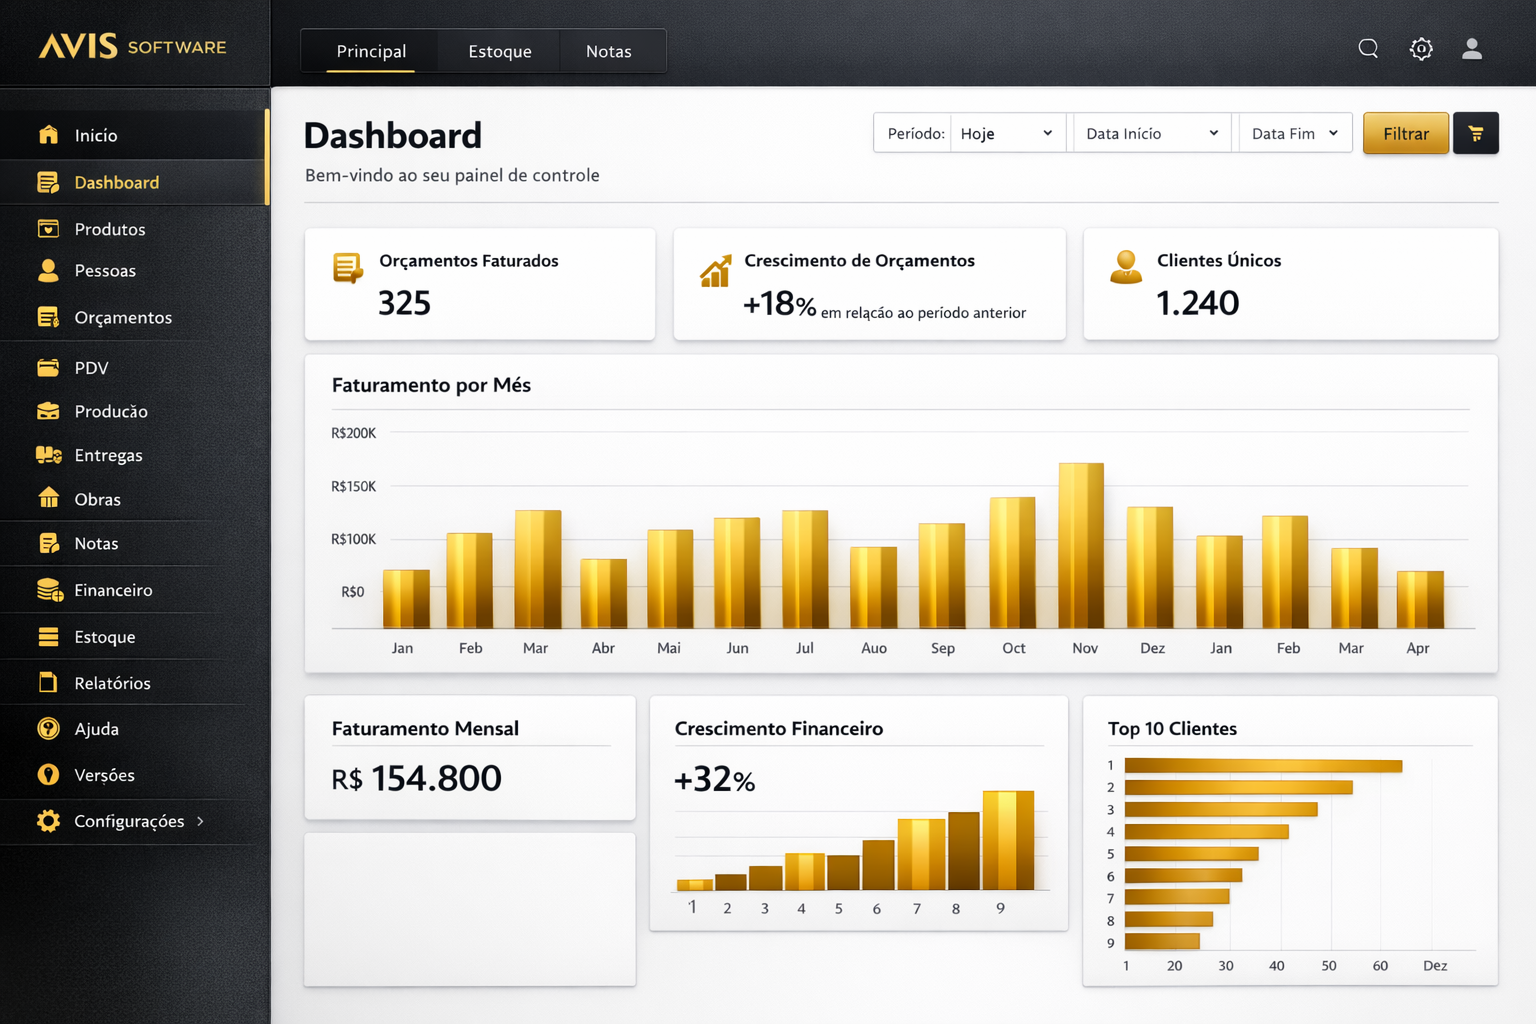
Task: Switch to the Estoque top tab
Action: (x=499, y=51)
